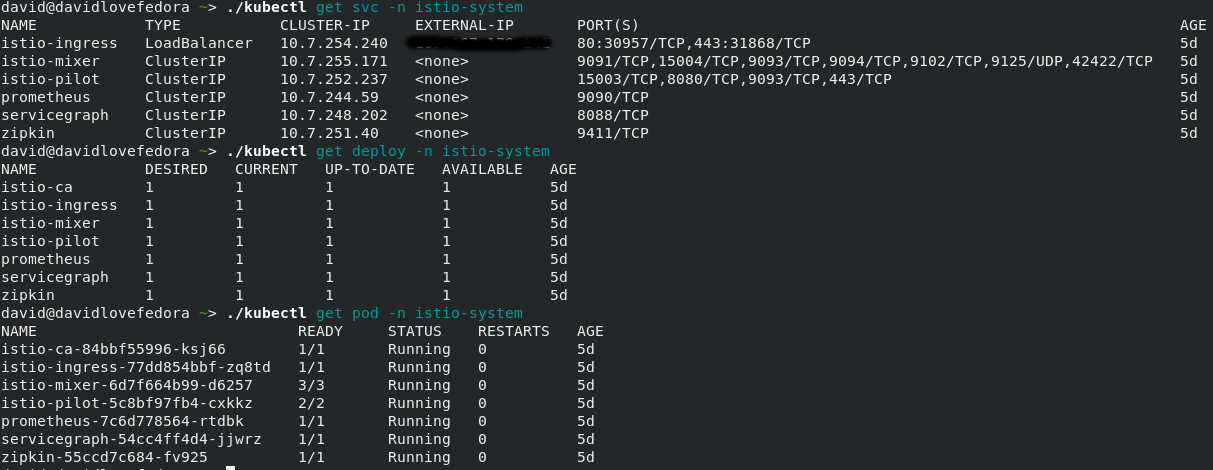Click the prometheus service row name
The height and width of the screenshot is (470, 1213).
click(x=46, y=97)
